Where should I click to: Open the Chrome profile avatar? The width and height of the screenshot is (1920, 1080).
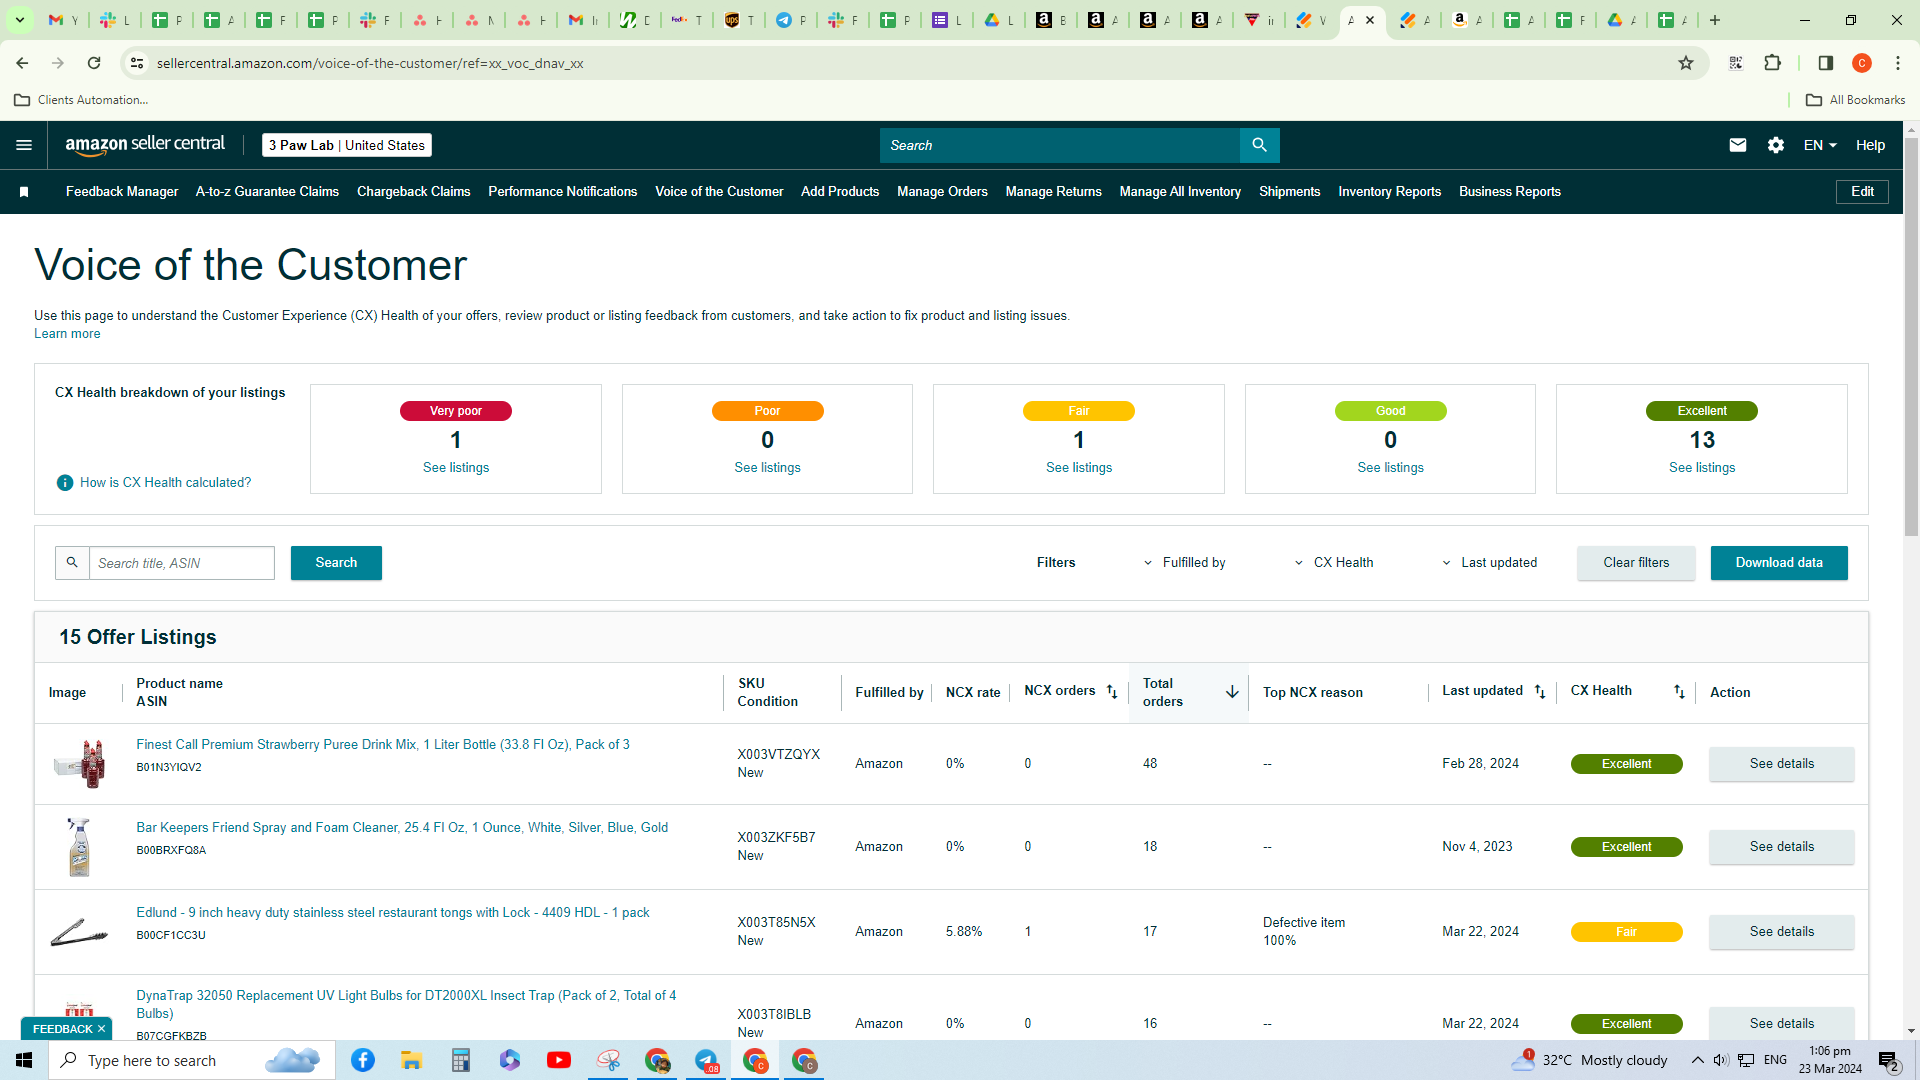pyautogui.click(x=1862, y=63)
